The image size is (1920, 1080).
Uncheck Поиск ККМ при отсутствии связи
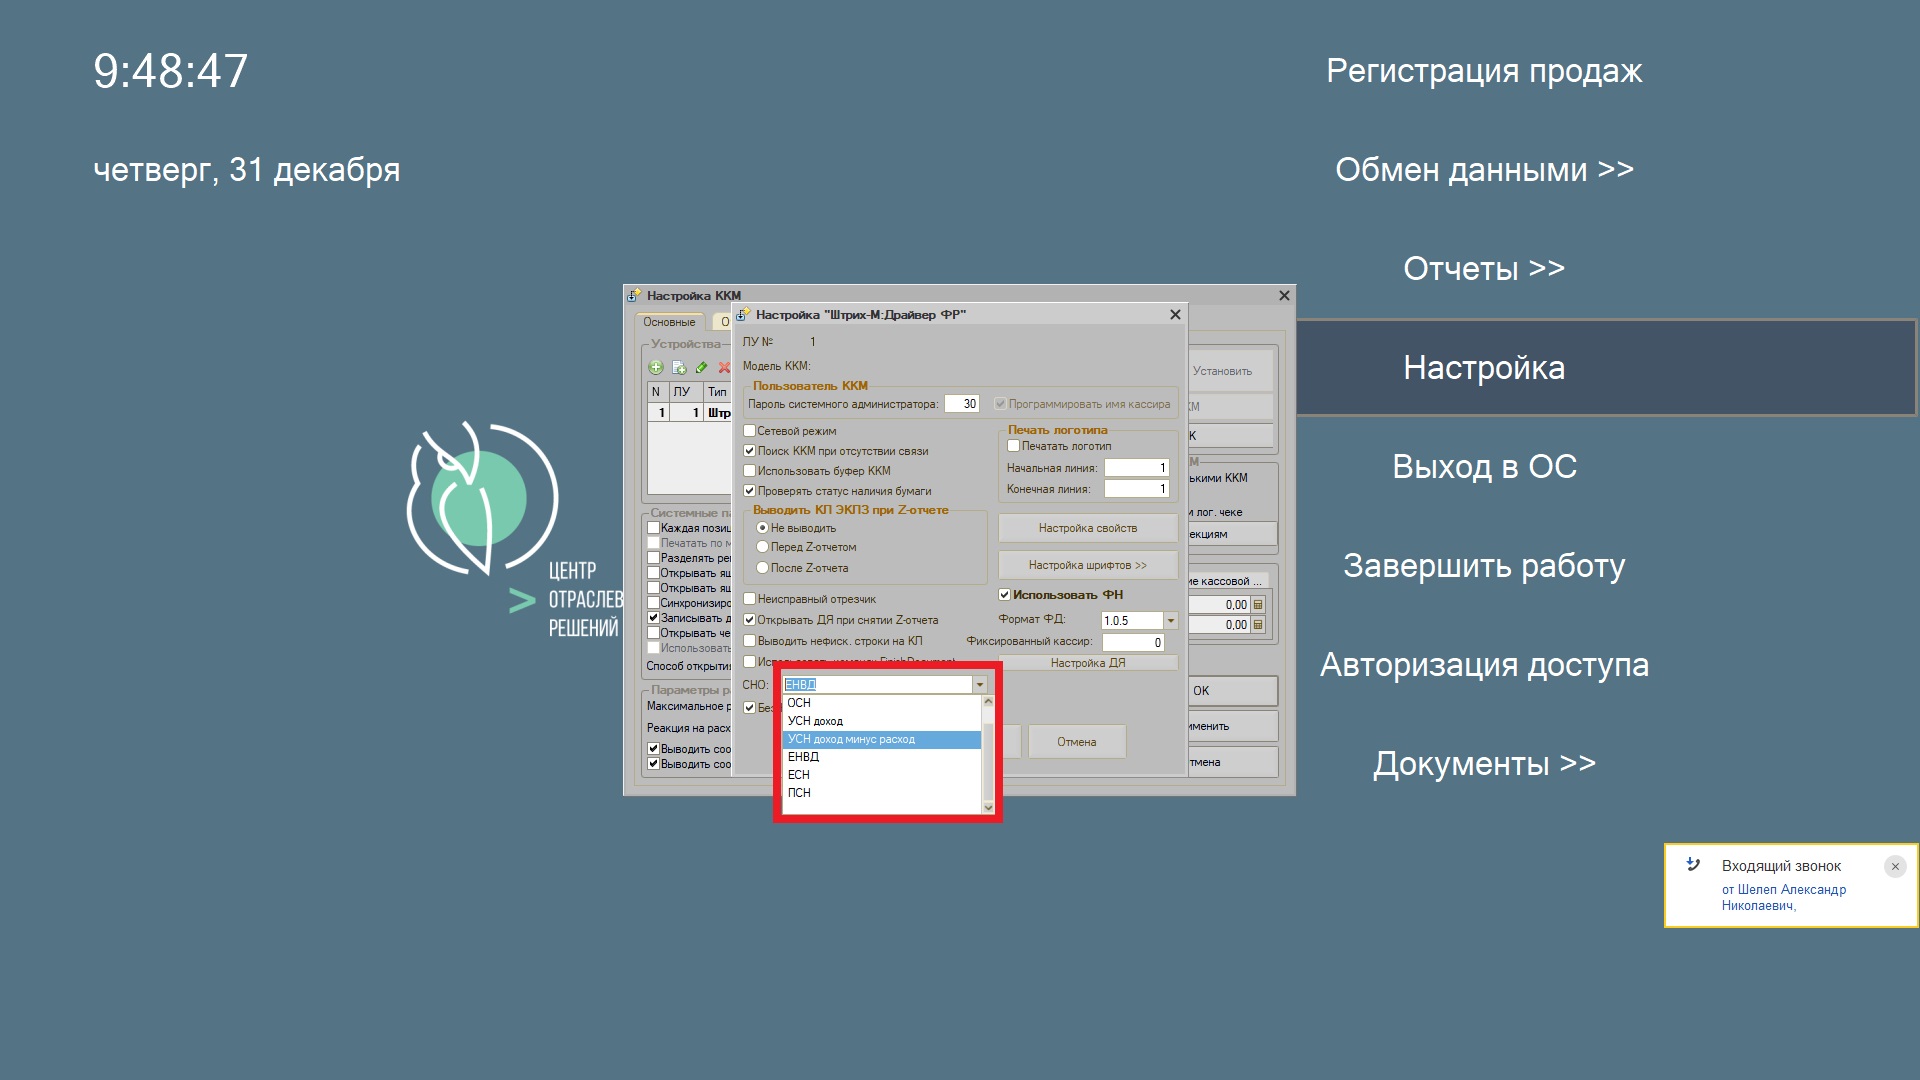[x=749, y=451]
